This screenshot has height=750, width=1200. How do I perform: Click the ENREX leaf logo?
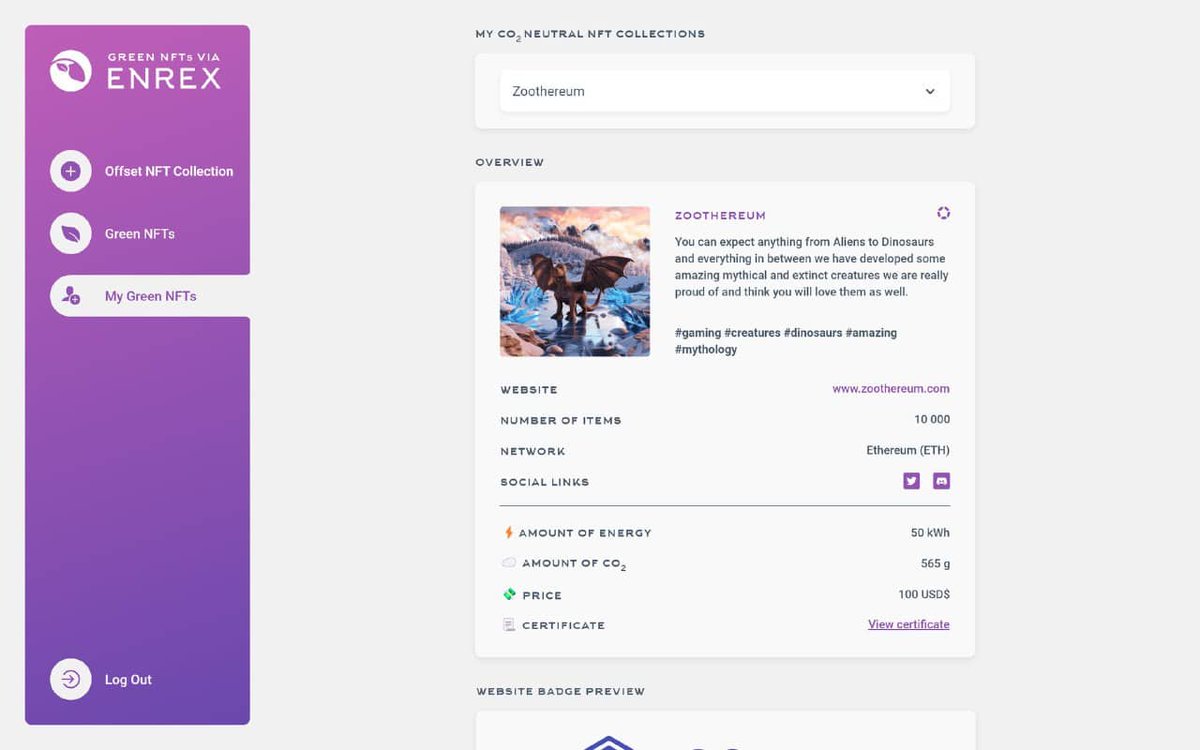[71, 71]
